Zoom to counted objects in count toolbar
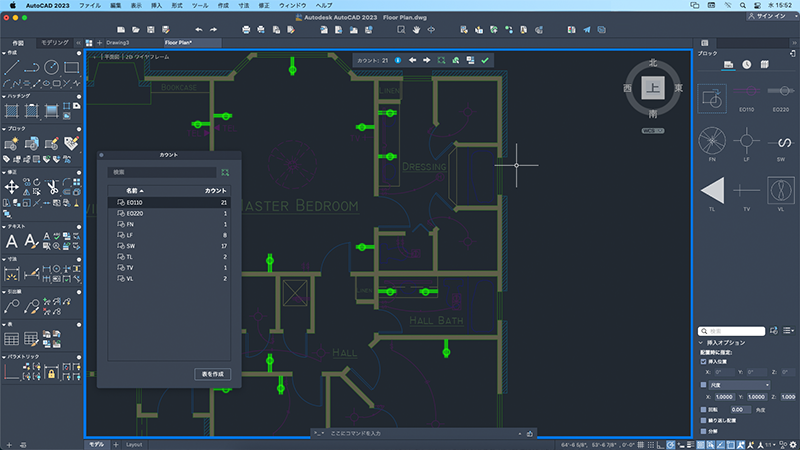Image resolution: width=800 pixels, height=450 pixels. tap(441, 60)
